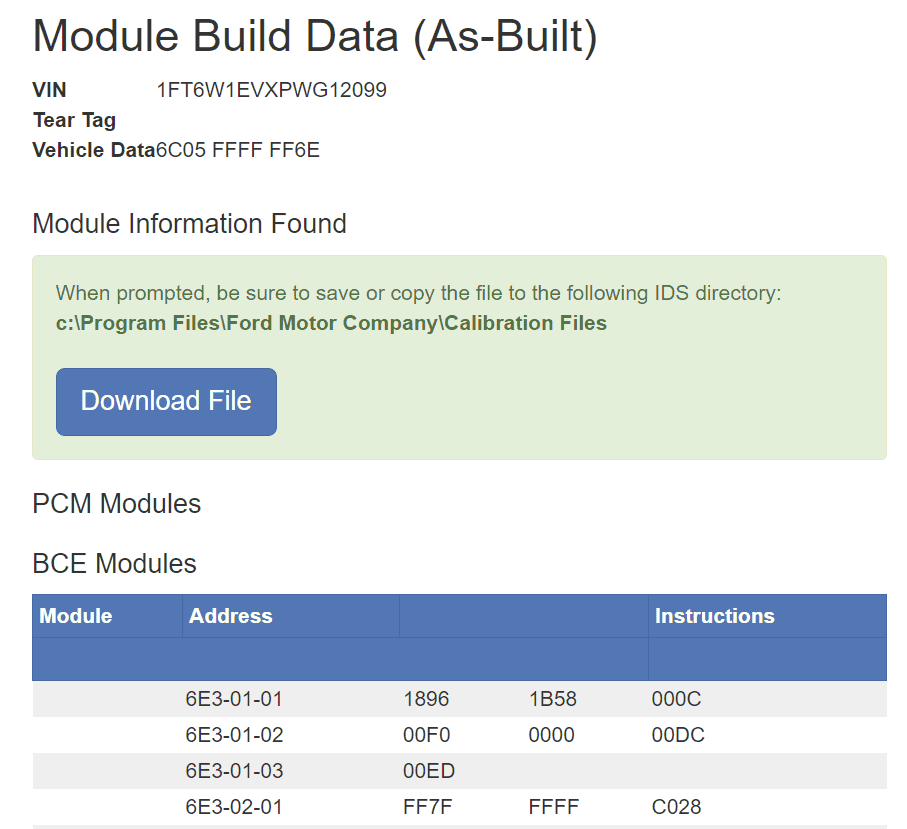Click the Address column header
Image resolution: width=907 pixels, height=829 pixels.
(231, 616)
